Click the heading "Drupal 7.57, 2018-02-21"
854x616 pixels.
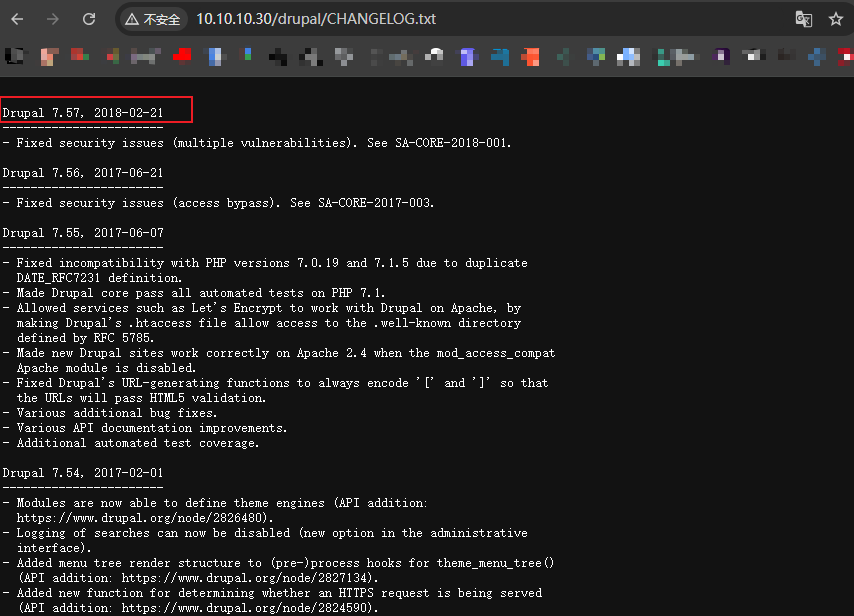pyautogui.click(x=83, y=113)
